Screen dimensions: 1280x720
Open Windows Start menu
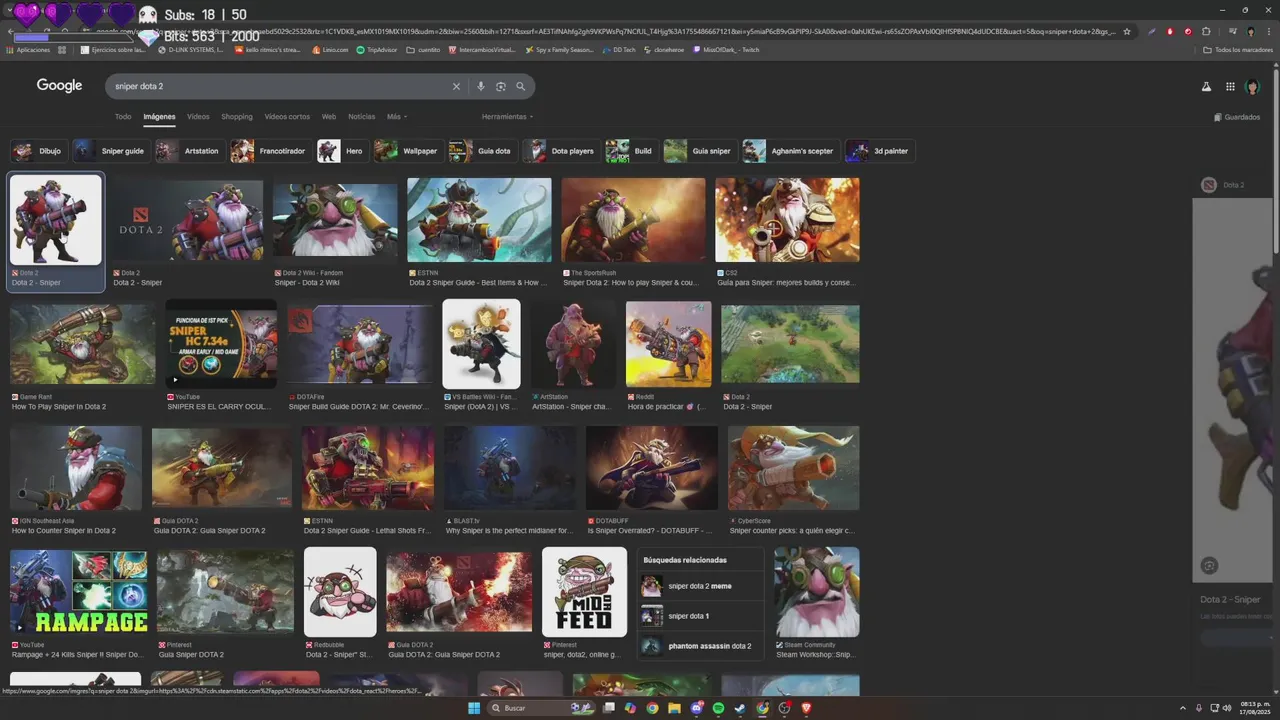(x=474, y=708)
